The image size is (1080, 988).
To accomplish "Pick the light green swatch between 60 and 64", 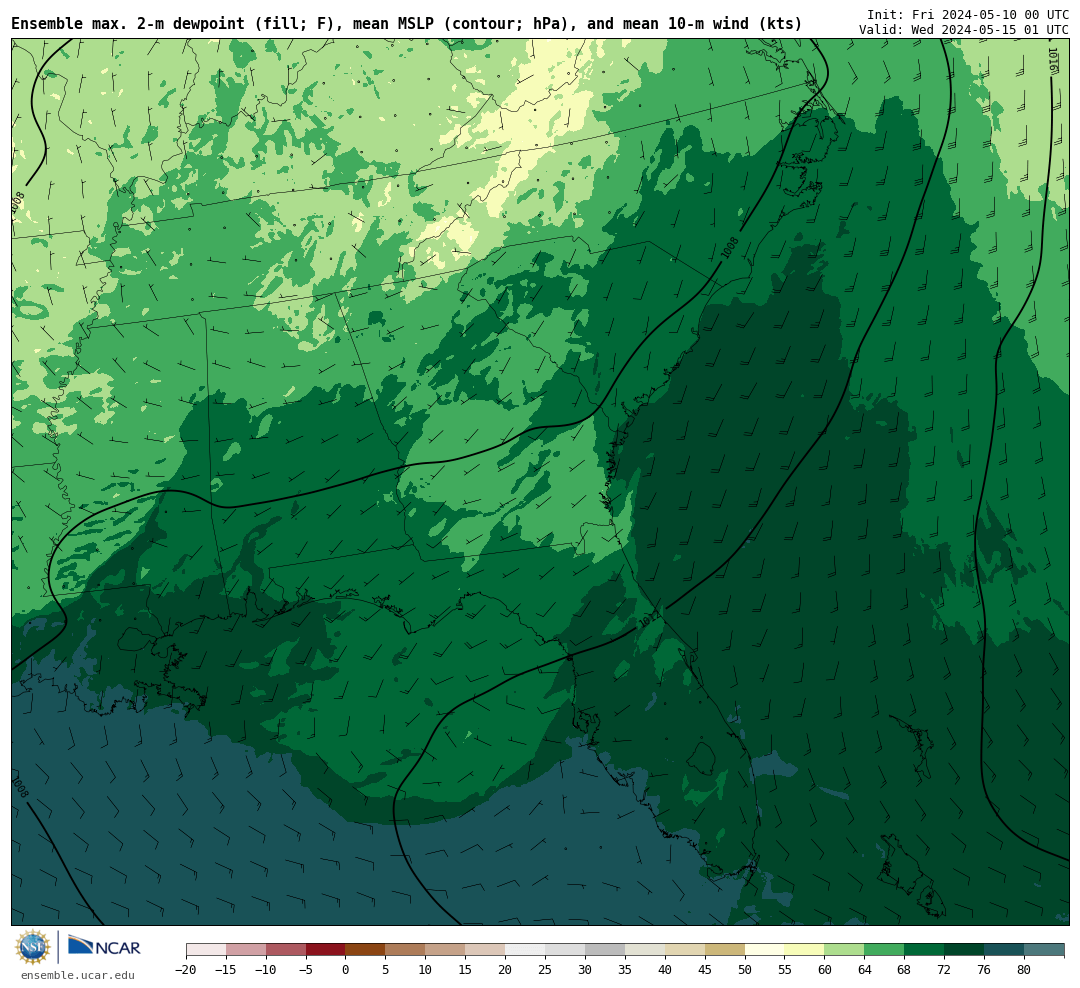I will coord(844,950).
